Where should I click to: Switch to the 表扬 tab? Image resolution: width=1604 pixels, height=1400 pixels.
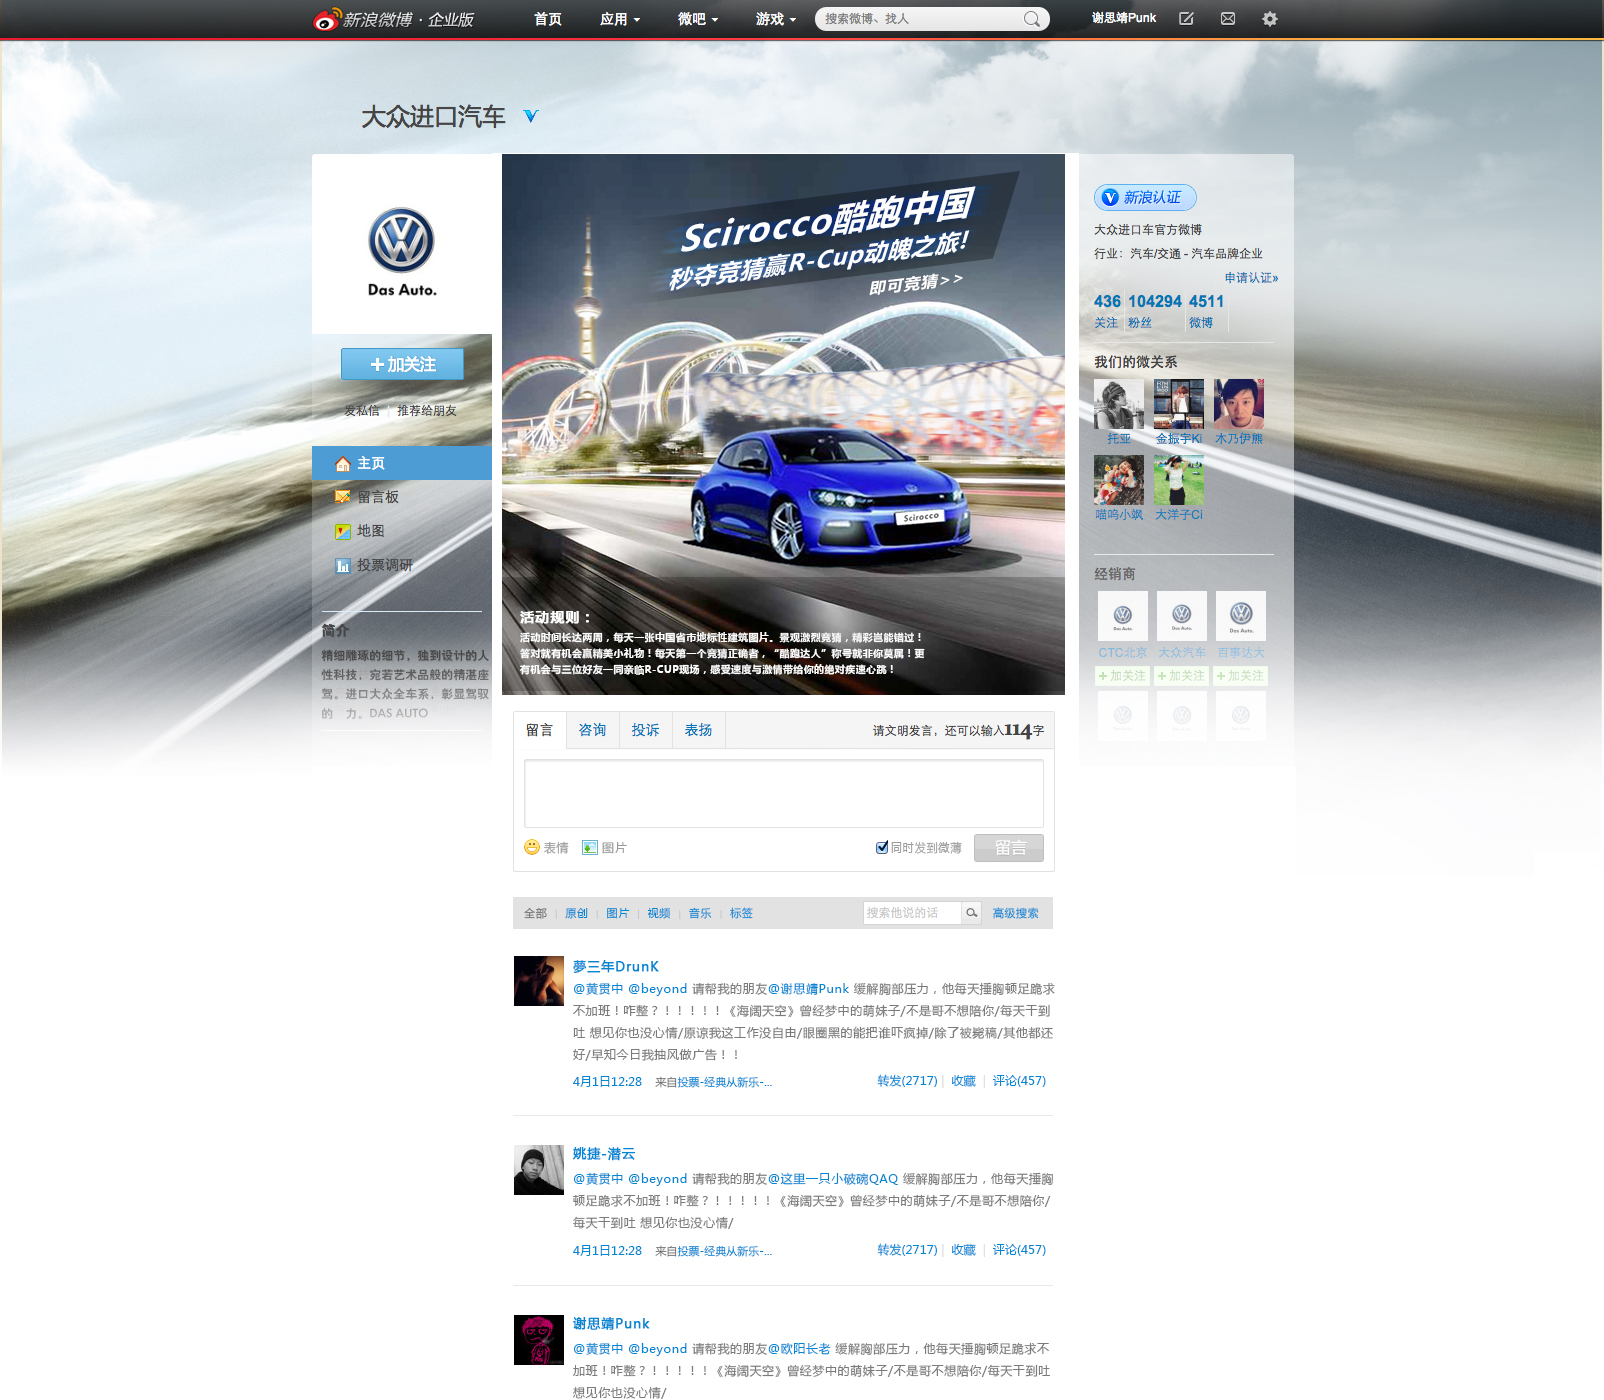tap(699, 730)
